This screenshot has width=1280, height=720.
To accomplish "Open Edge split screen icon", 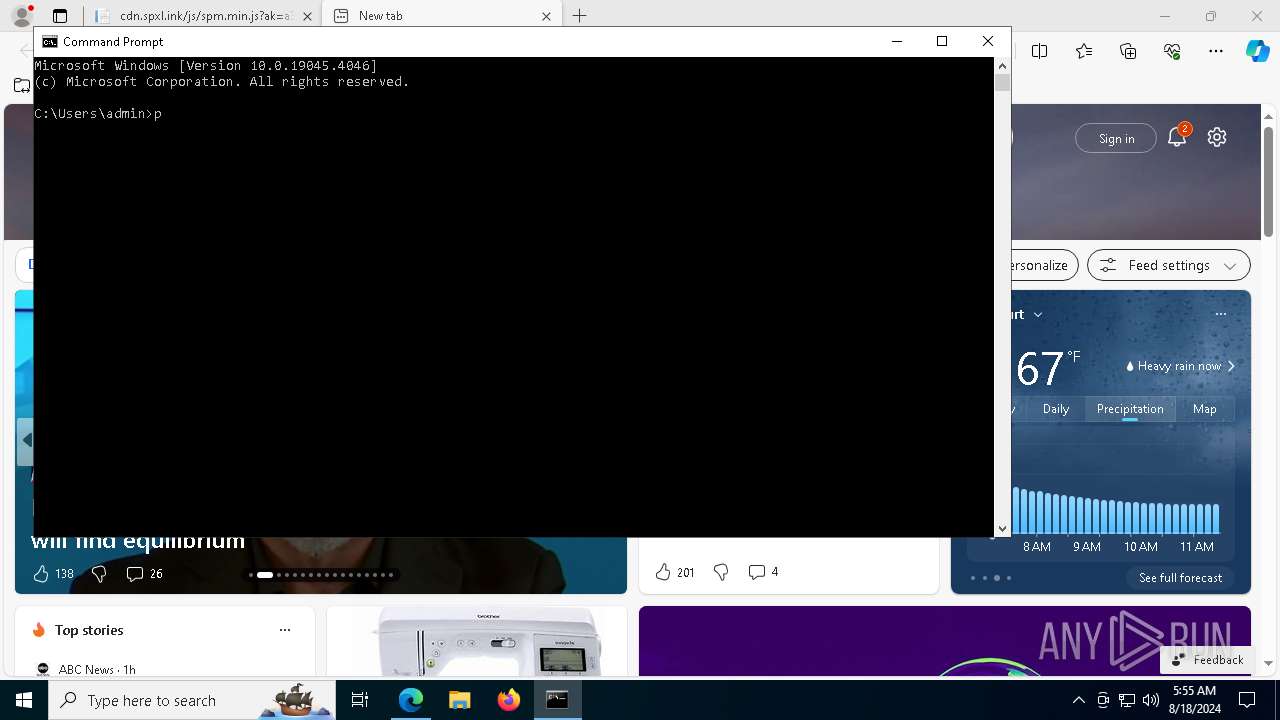I will [1040, 51].
